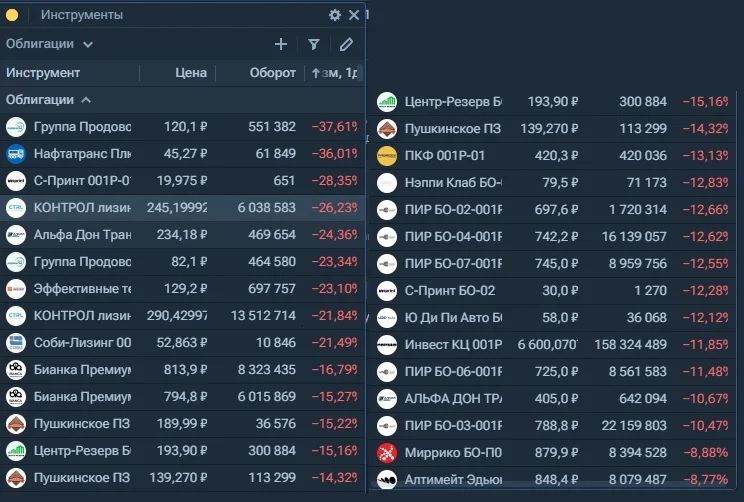Screen dimensions: 744x502
Task: Click the change value −24,36%
Action: click(335, 235)
